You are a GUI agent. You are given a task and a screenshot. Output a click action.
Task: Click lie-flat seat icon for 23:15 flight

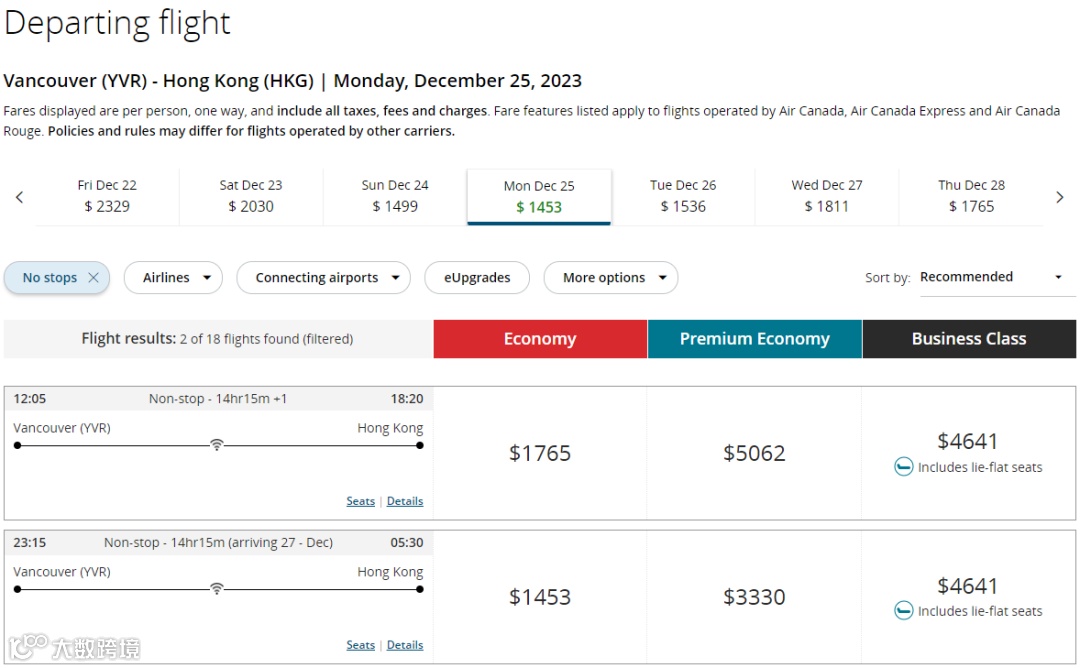click(903, 611)
